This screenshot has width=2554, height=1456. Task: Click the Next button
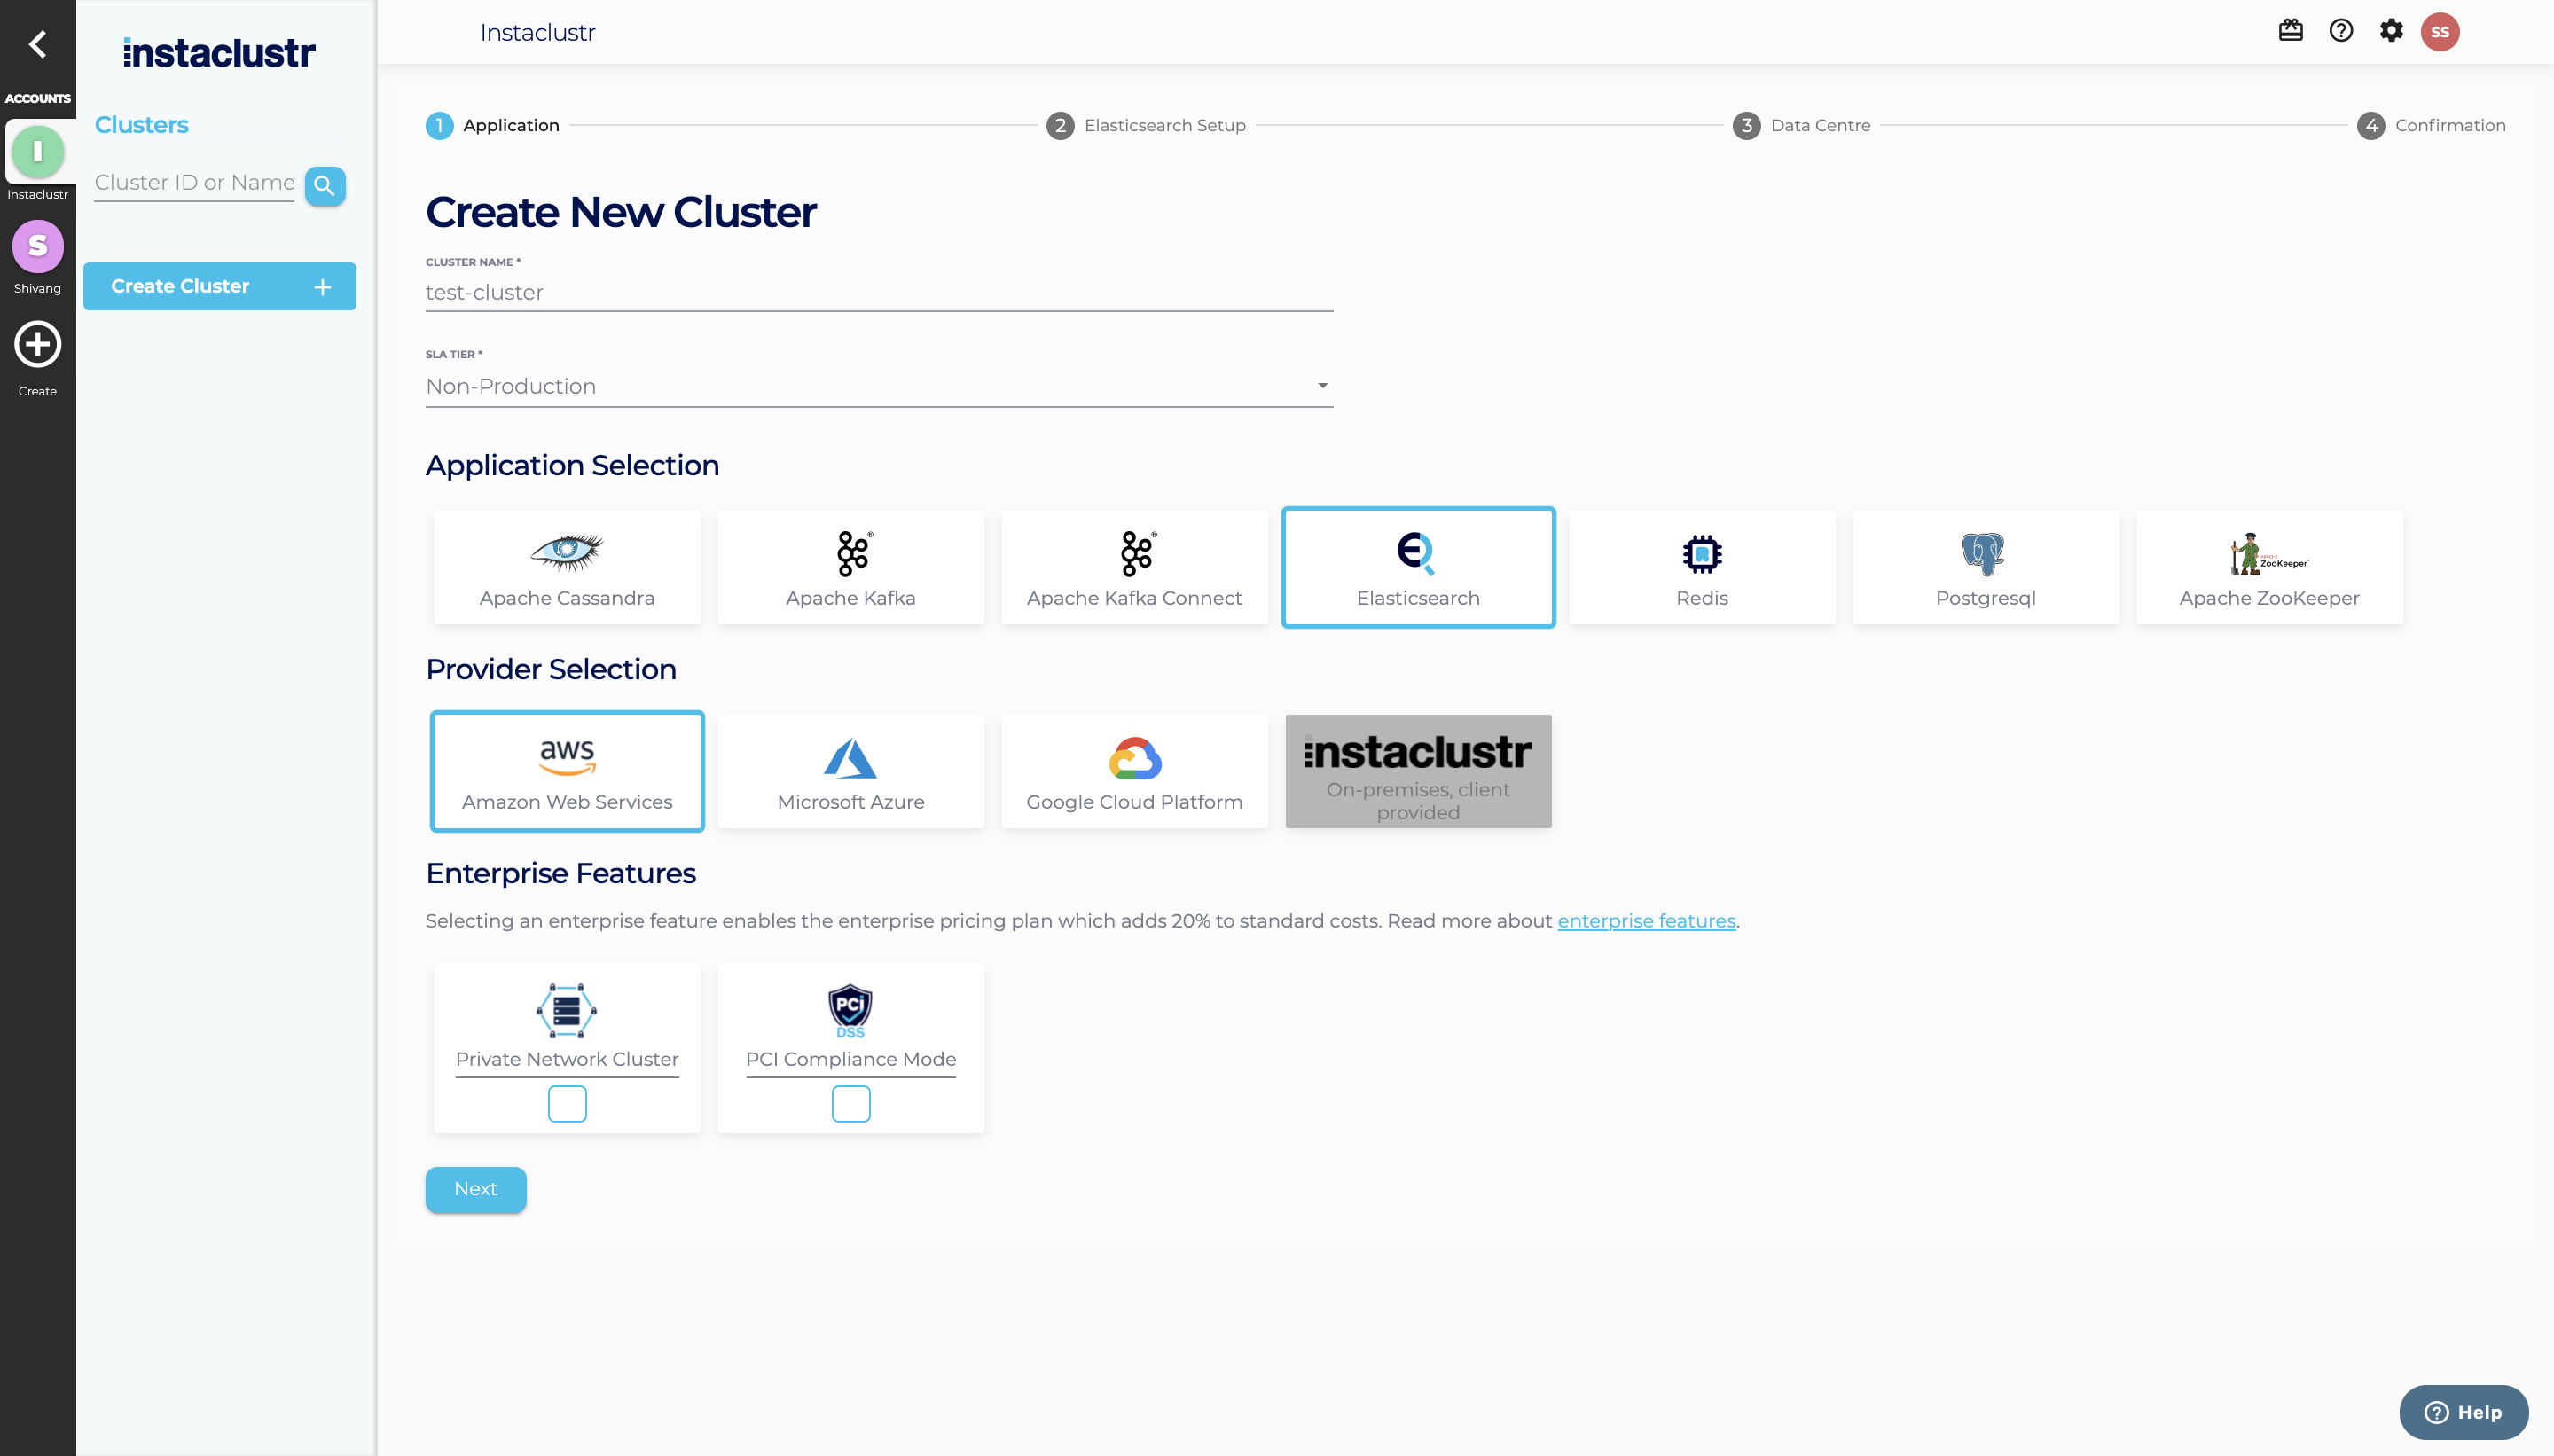[x=475, y=1189]
